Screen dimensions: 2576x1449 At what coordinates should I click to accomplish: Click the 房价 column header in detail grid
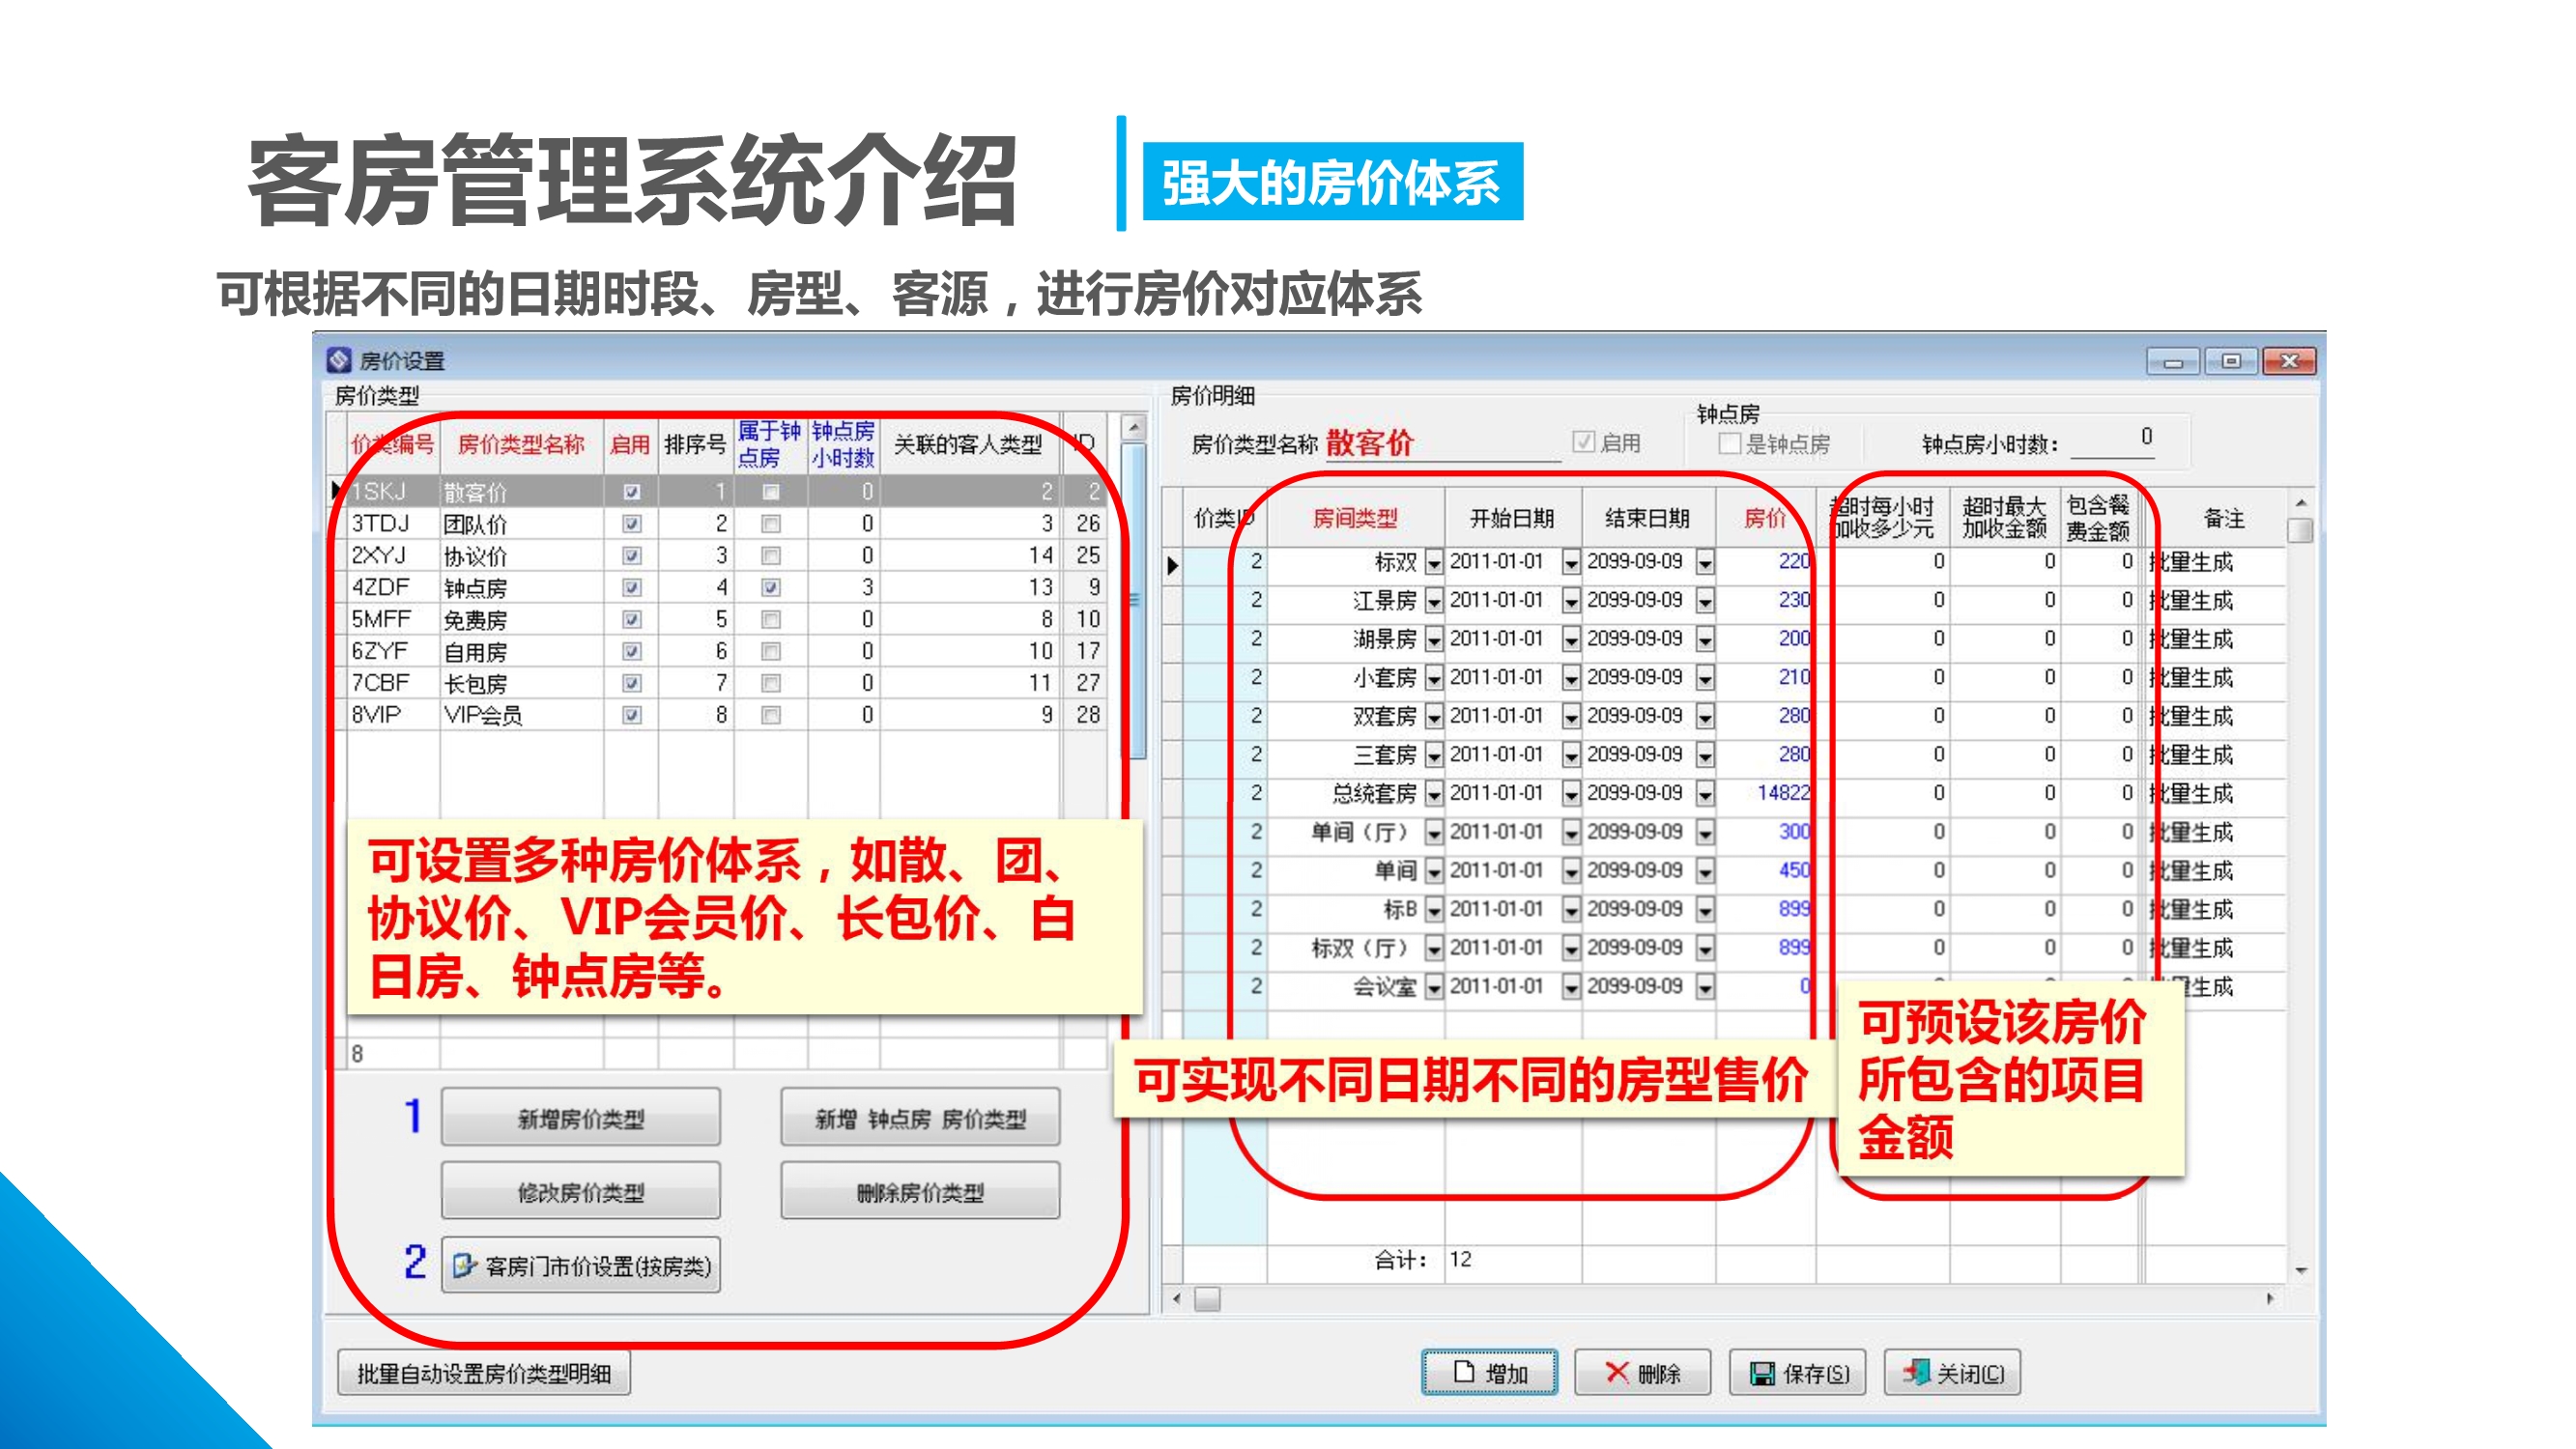[x=1764, y=518]
